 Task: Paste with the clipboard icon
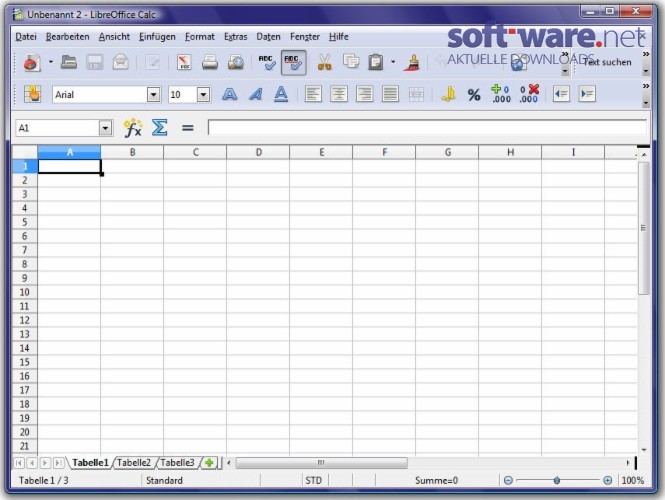(376, 62)
